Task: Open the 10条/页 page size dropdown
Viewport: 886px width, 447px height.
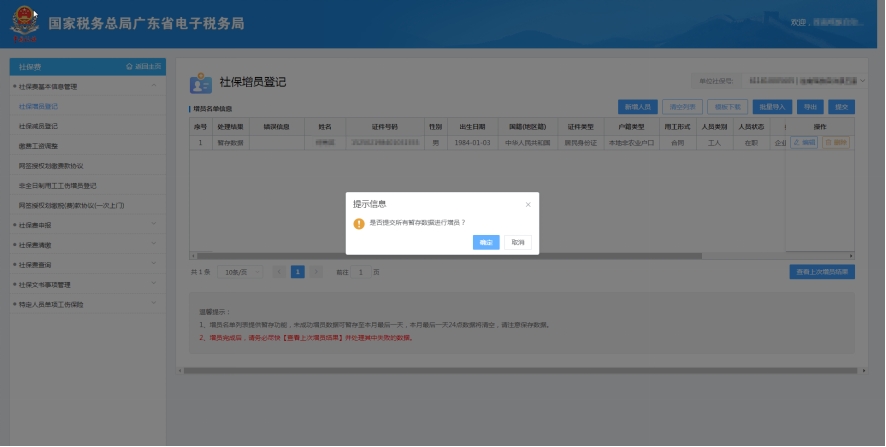Action: [x=241, y=272]
